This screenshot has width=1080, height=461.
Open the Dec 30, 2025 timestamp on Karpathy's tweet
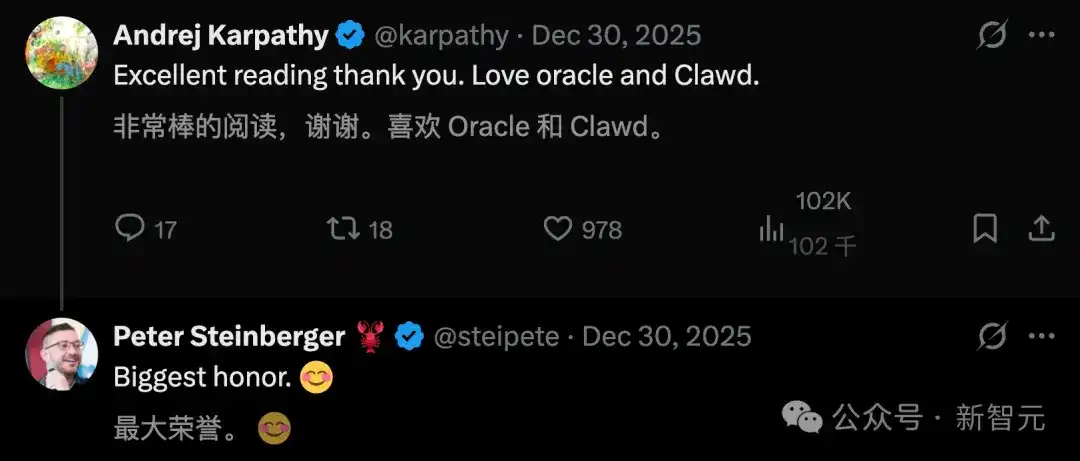tap(617, 35)
